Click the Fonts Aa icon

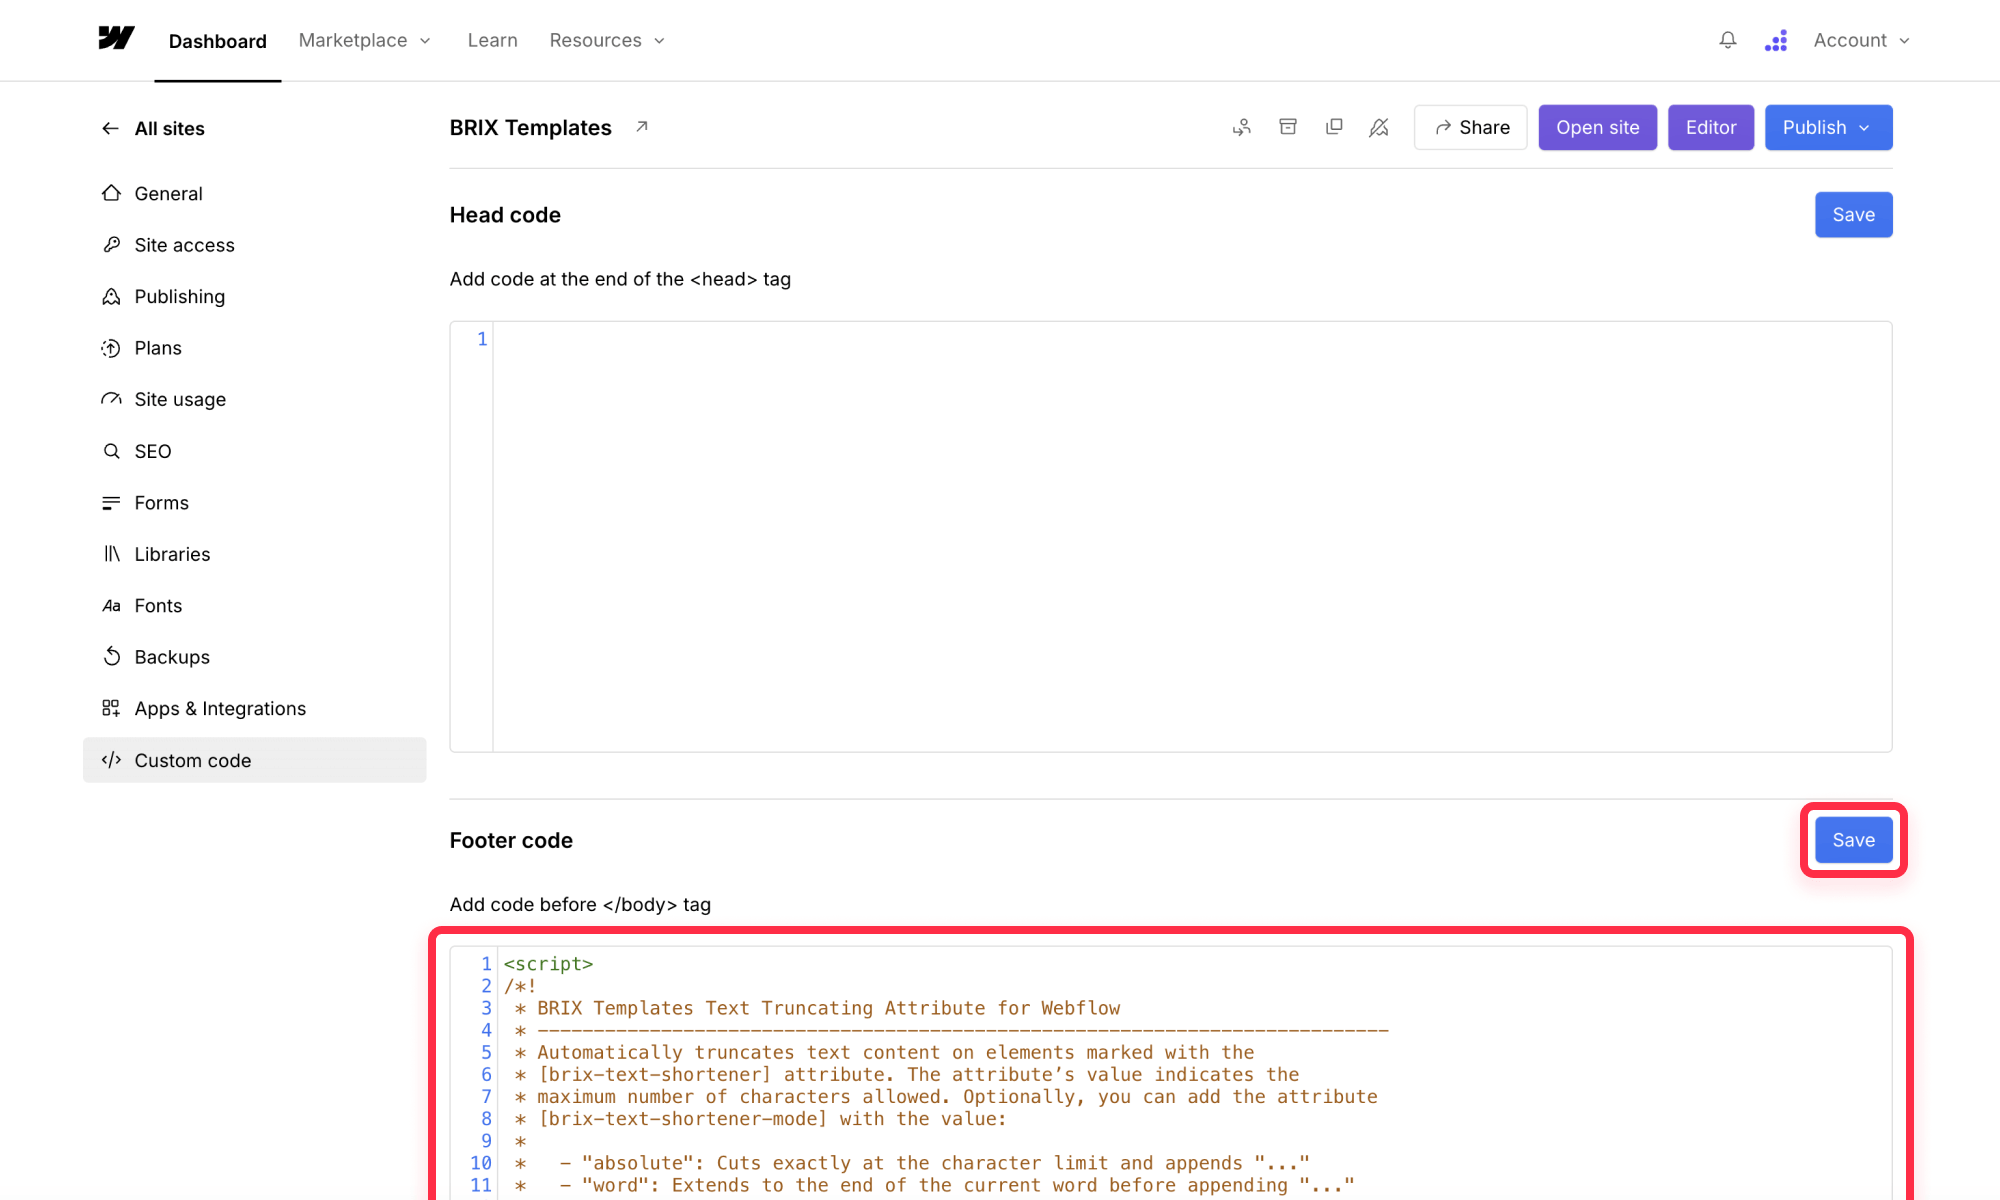111,606
